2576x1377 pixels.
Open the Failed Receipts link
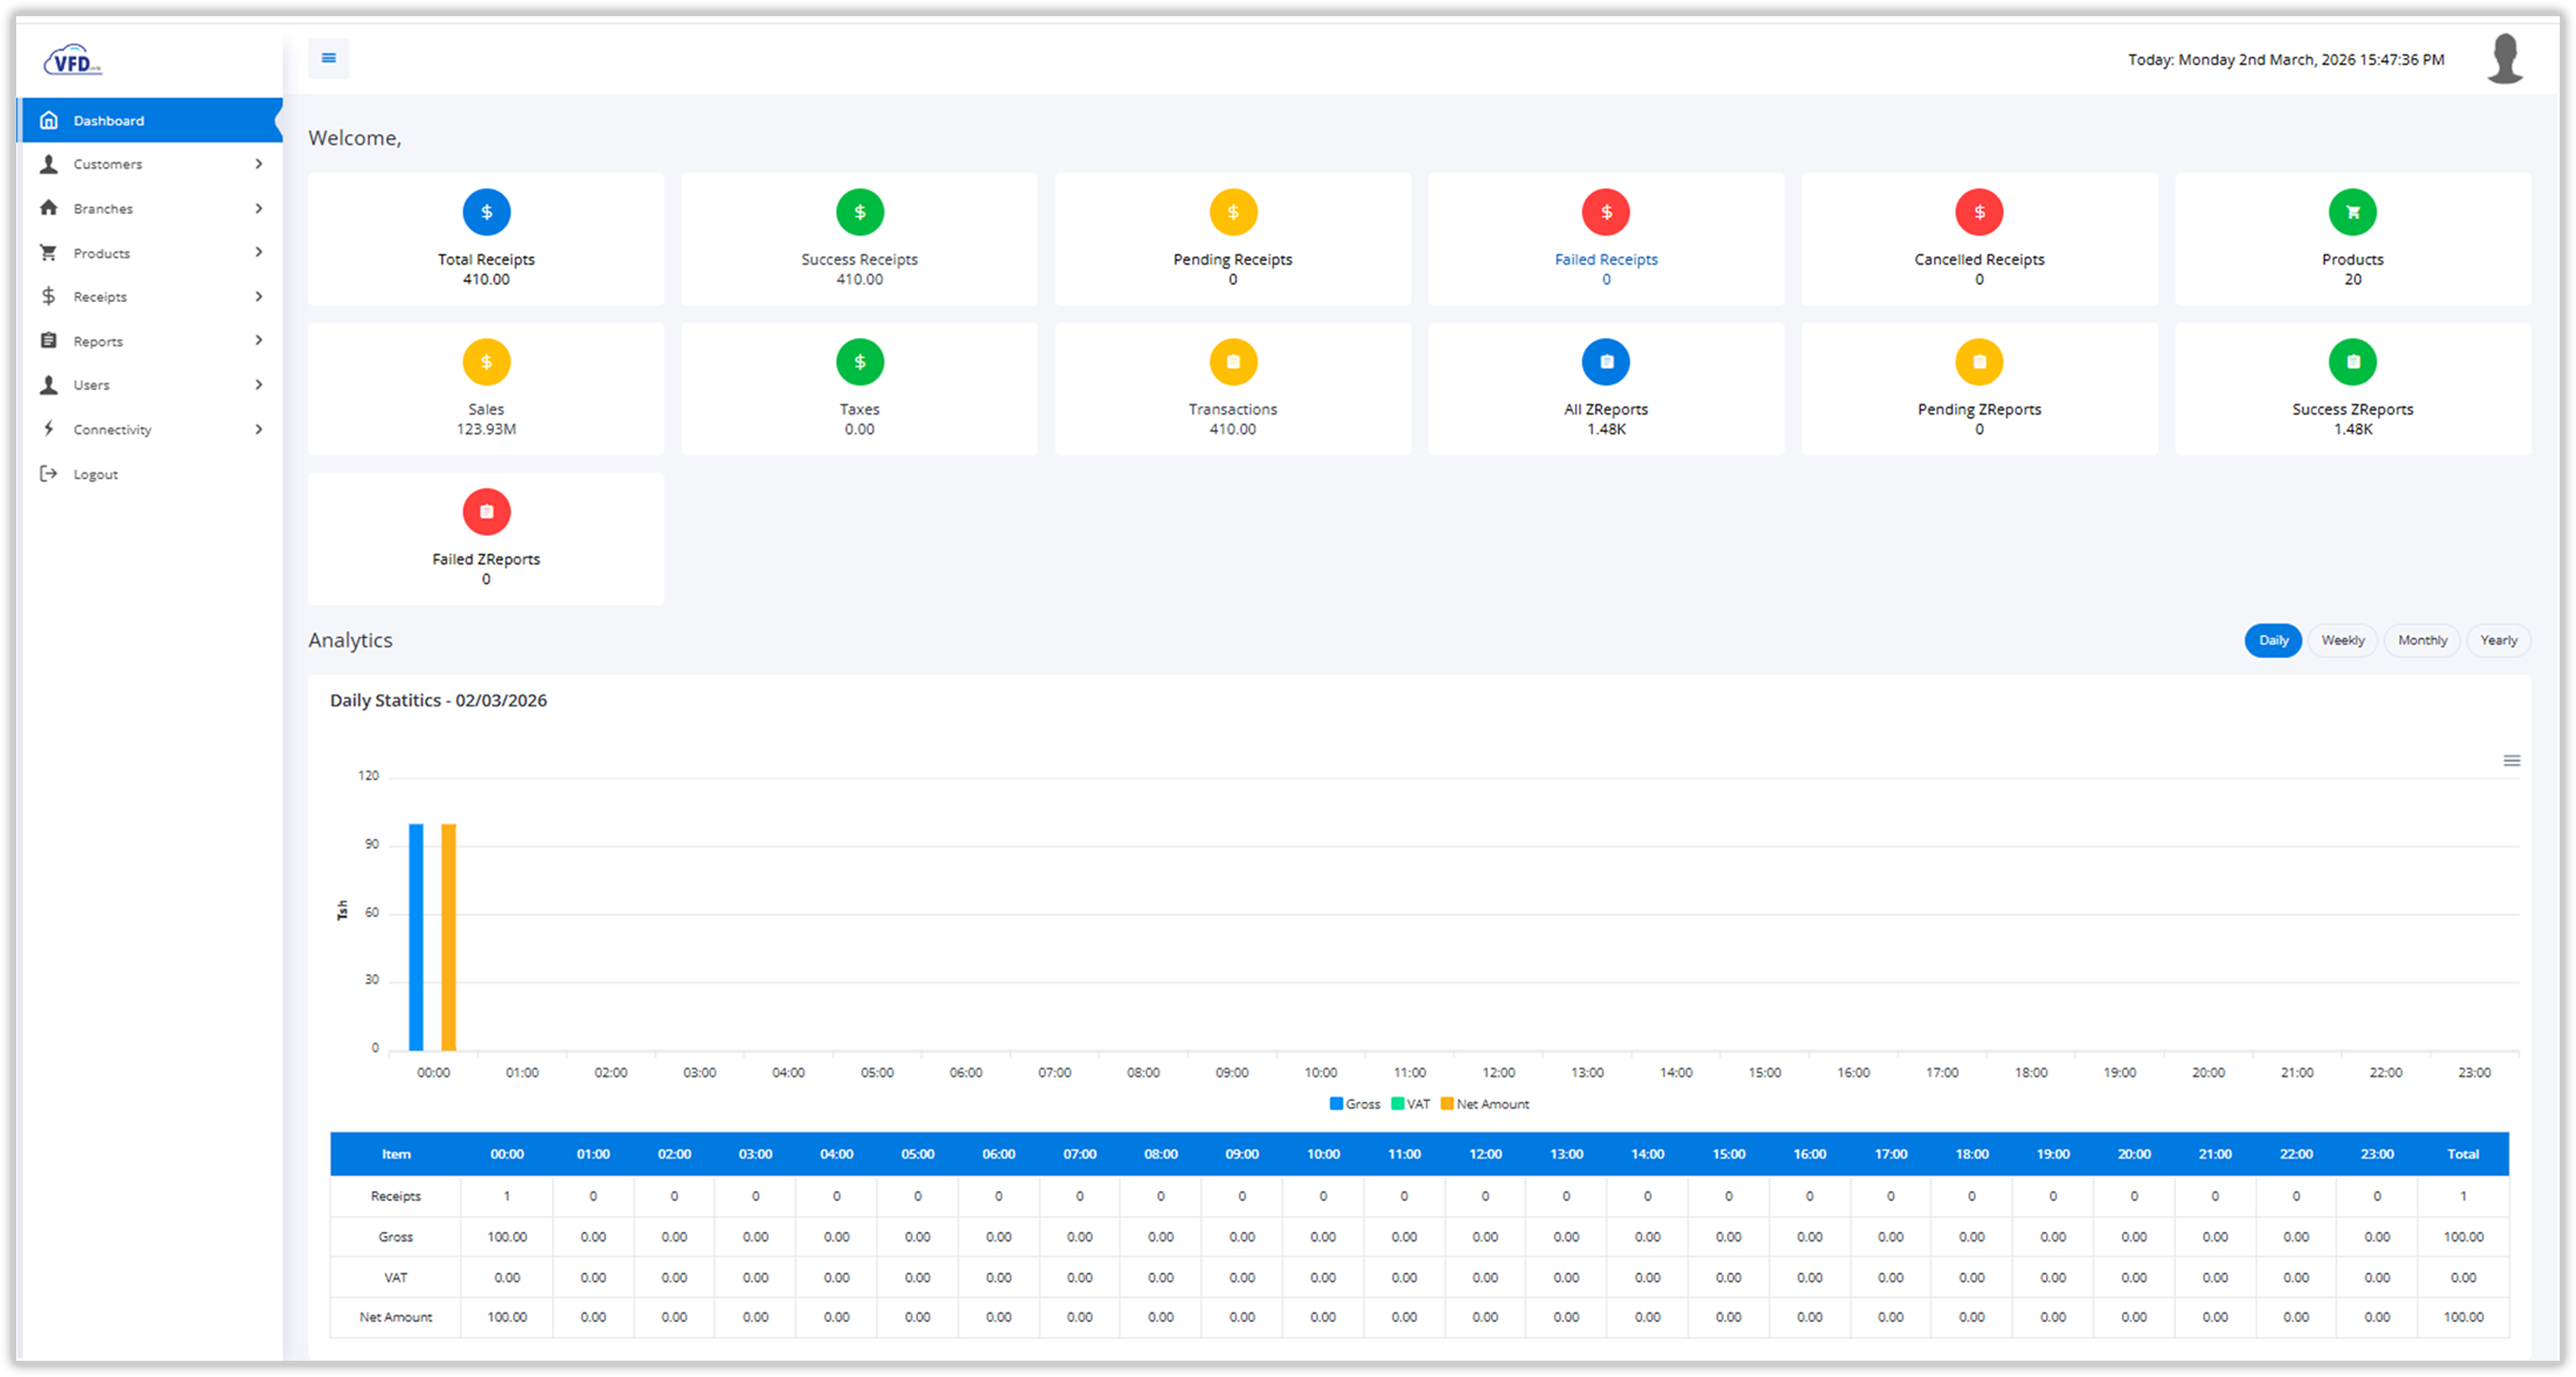point(1605,259)
